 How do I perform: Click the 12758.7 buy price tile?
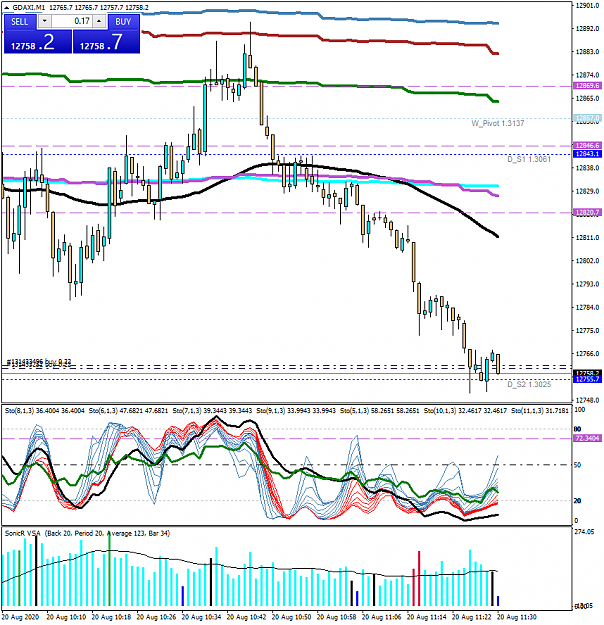click(106, 42)
